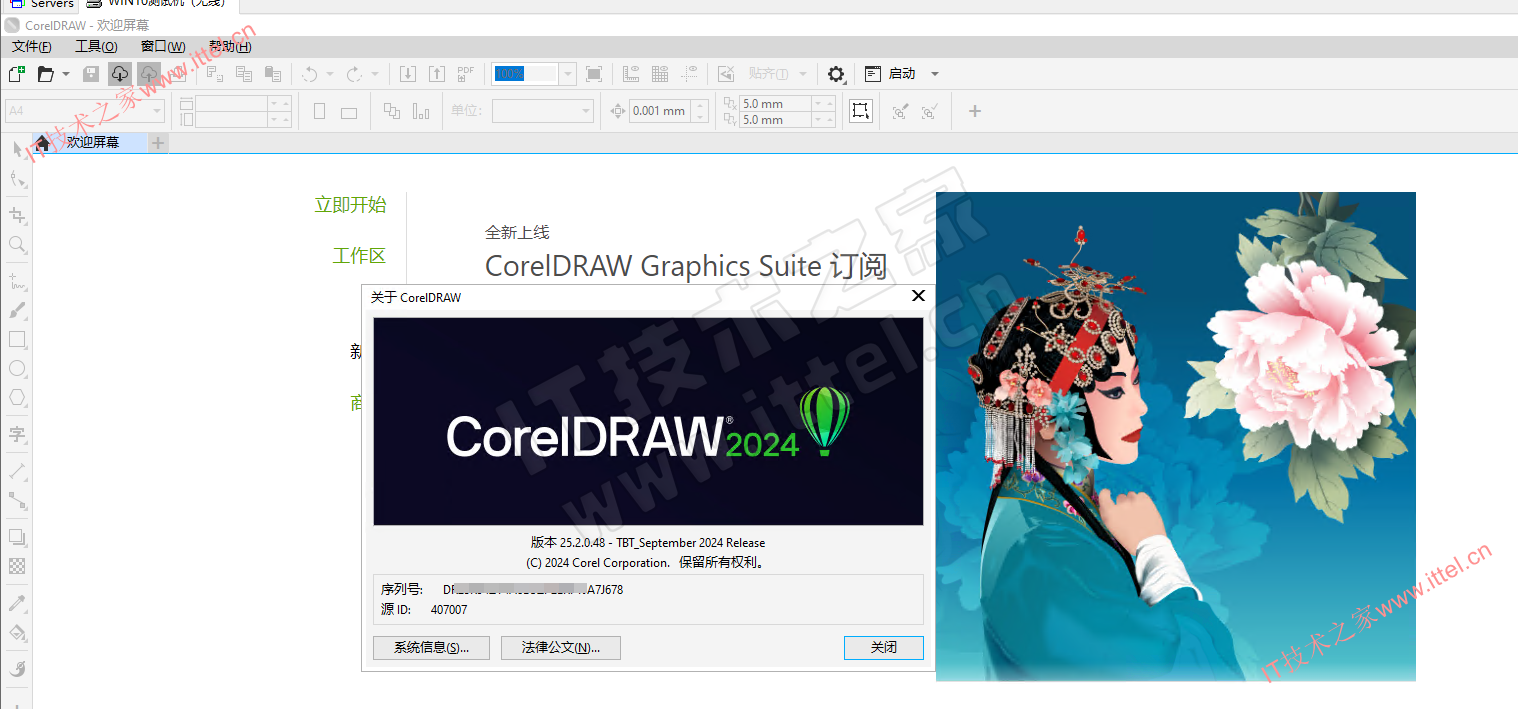Click the Paste clipboard icon

pyautogui.click(x=273, y=74)
